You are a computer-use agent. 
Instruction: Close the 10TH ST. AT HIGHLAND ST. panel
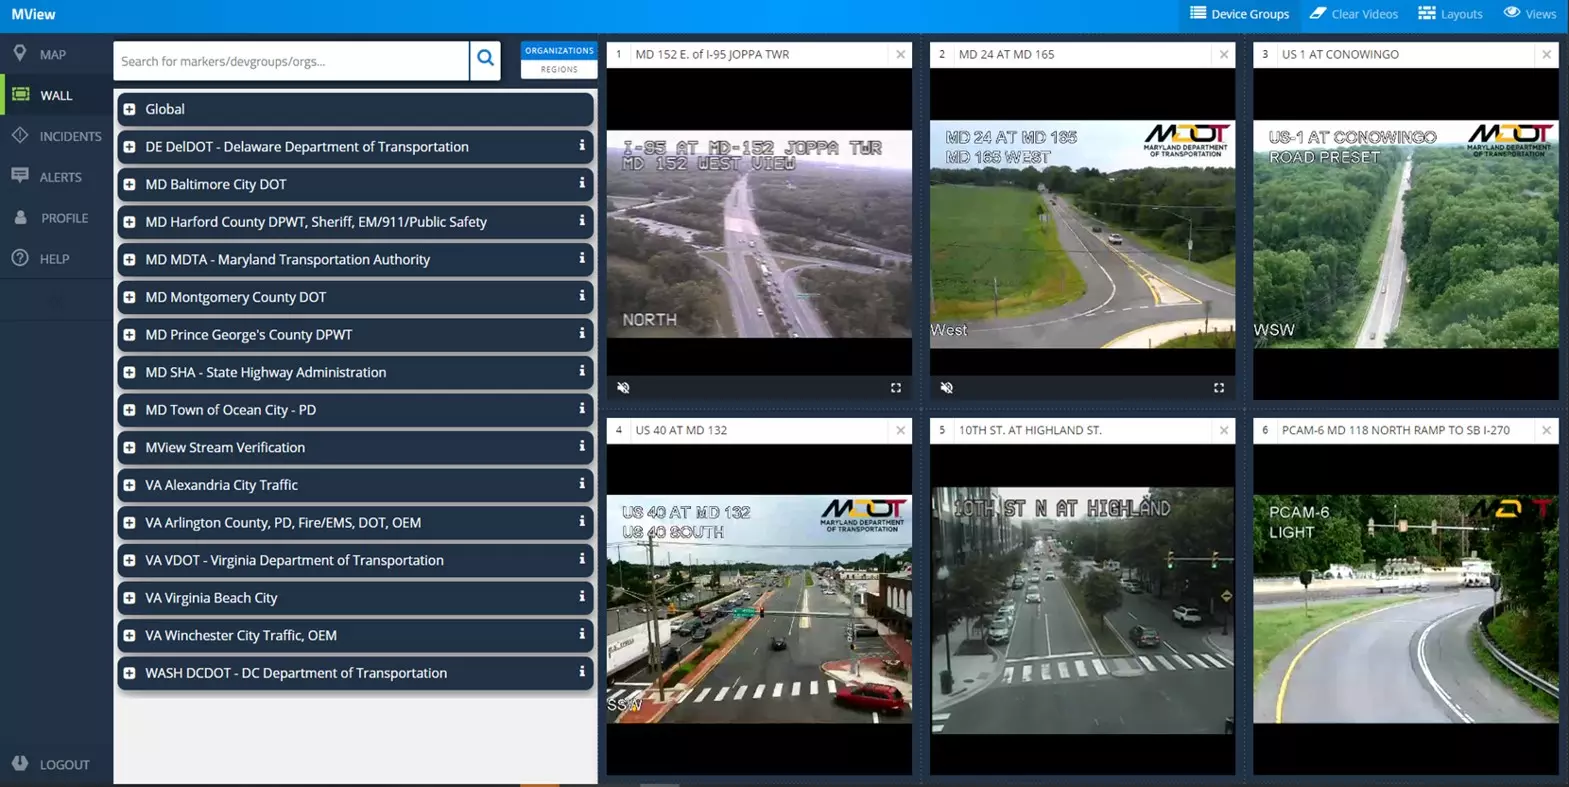(1224, 431)
